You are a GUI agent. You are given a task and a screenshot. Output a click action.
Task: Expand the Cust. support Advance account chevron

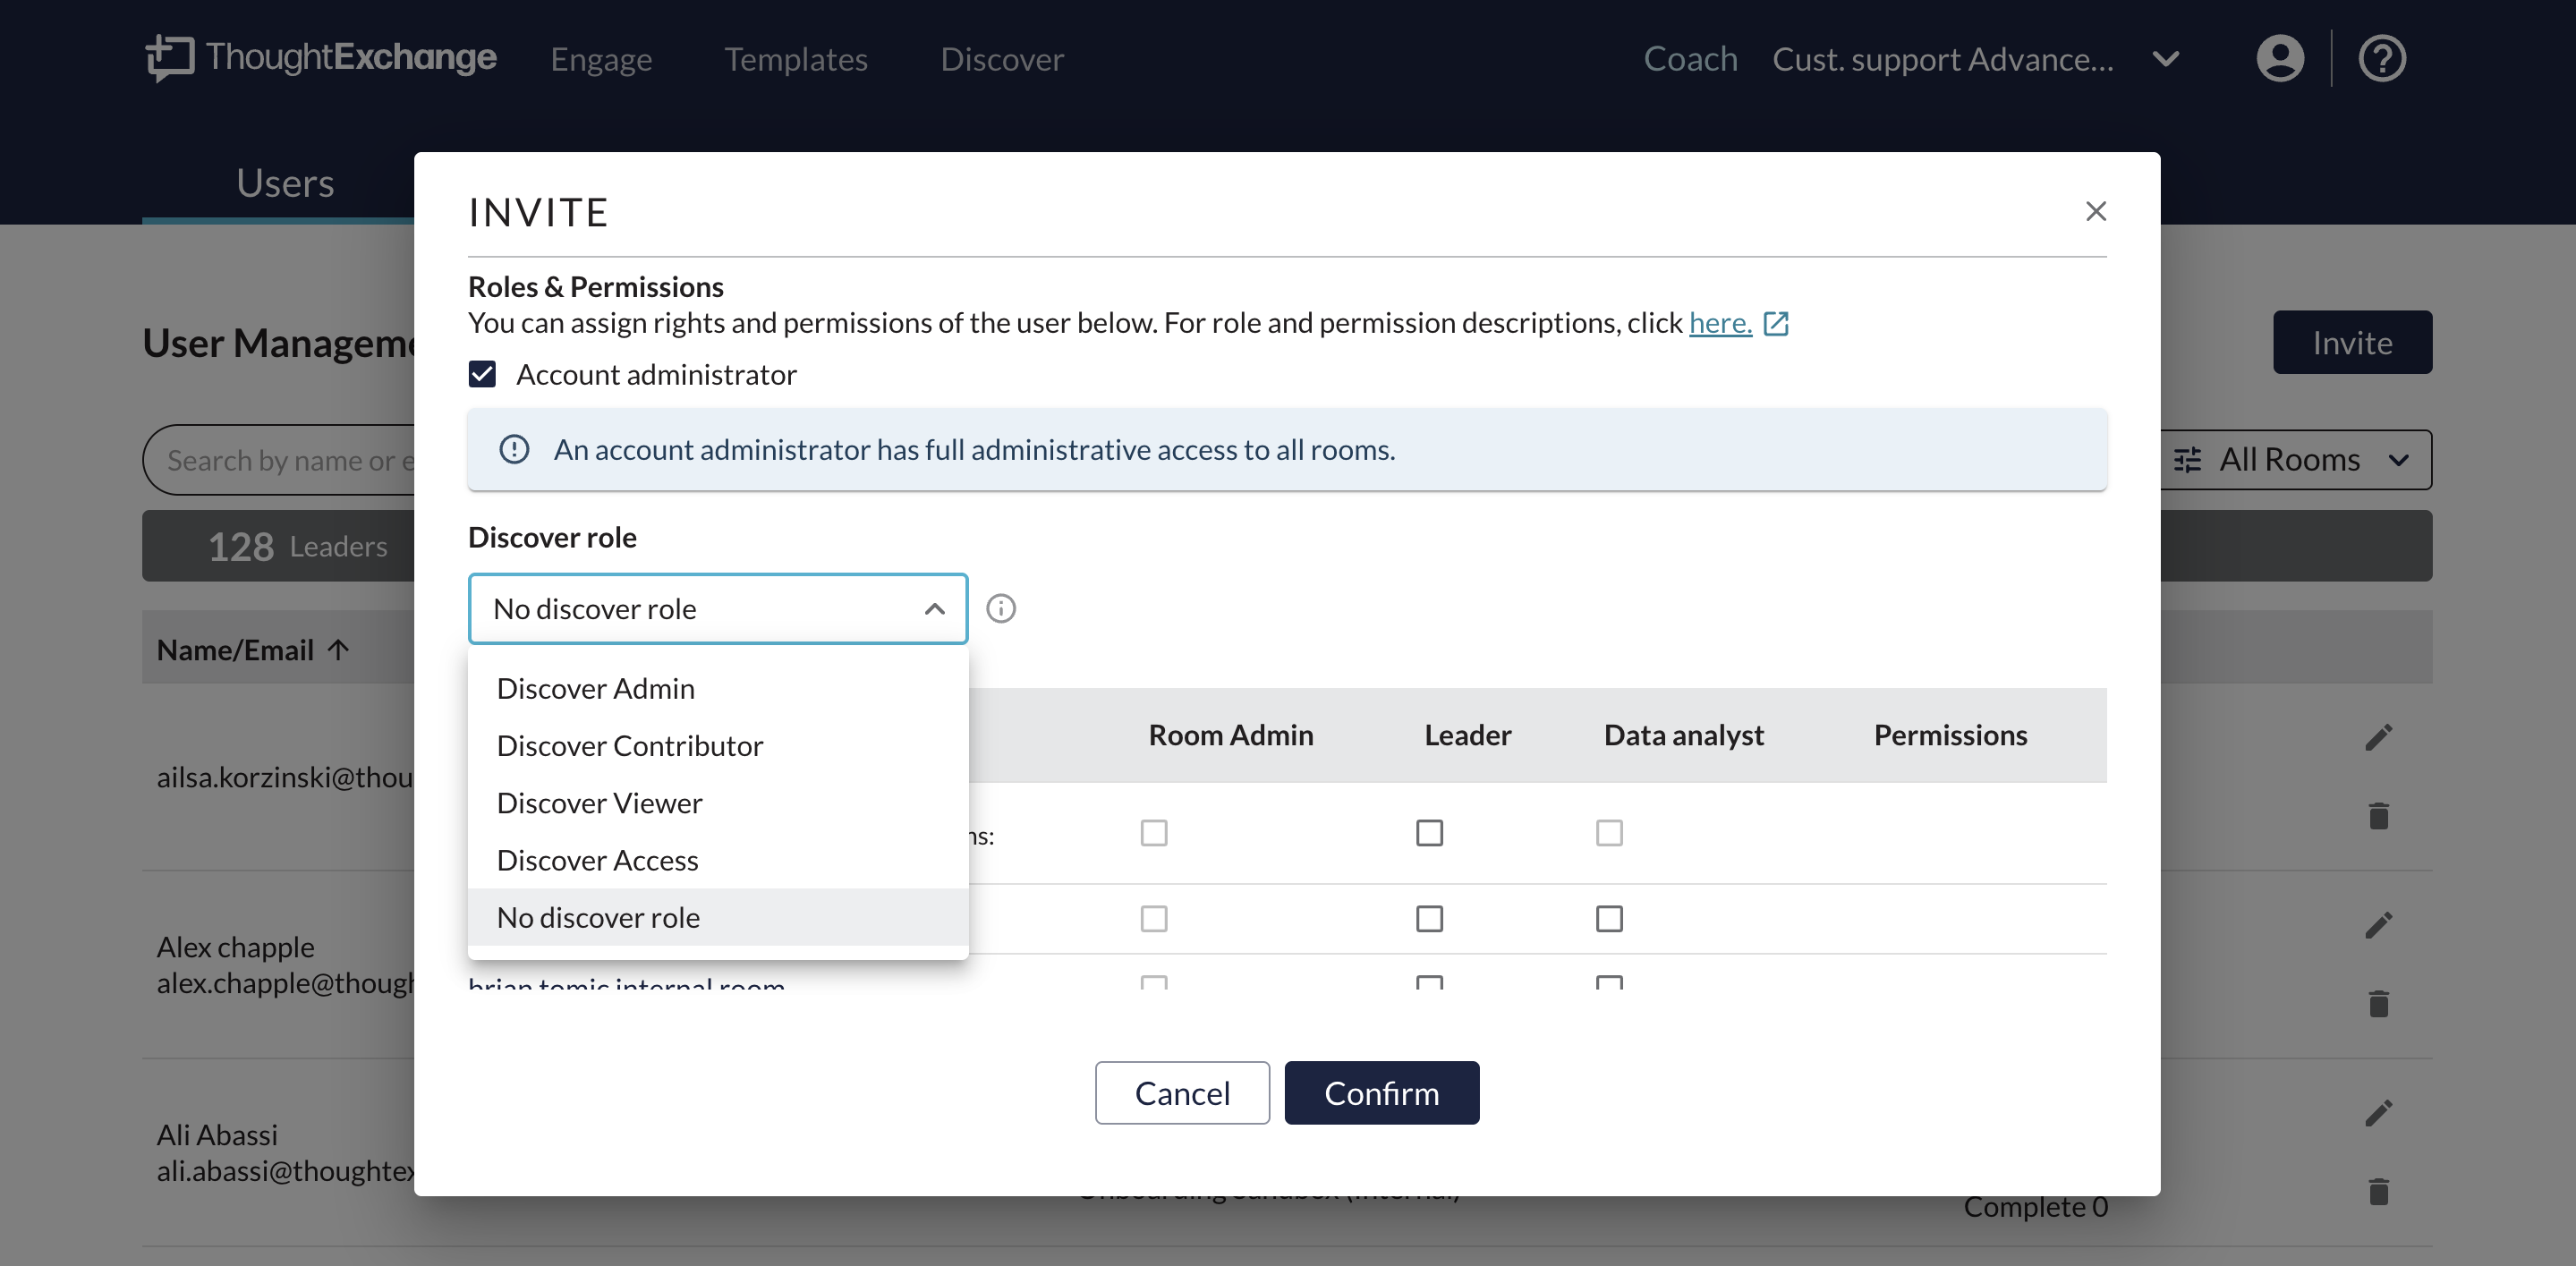[x=2166, y=58]
